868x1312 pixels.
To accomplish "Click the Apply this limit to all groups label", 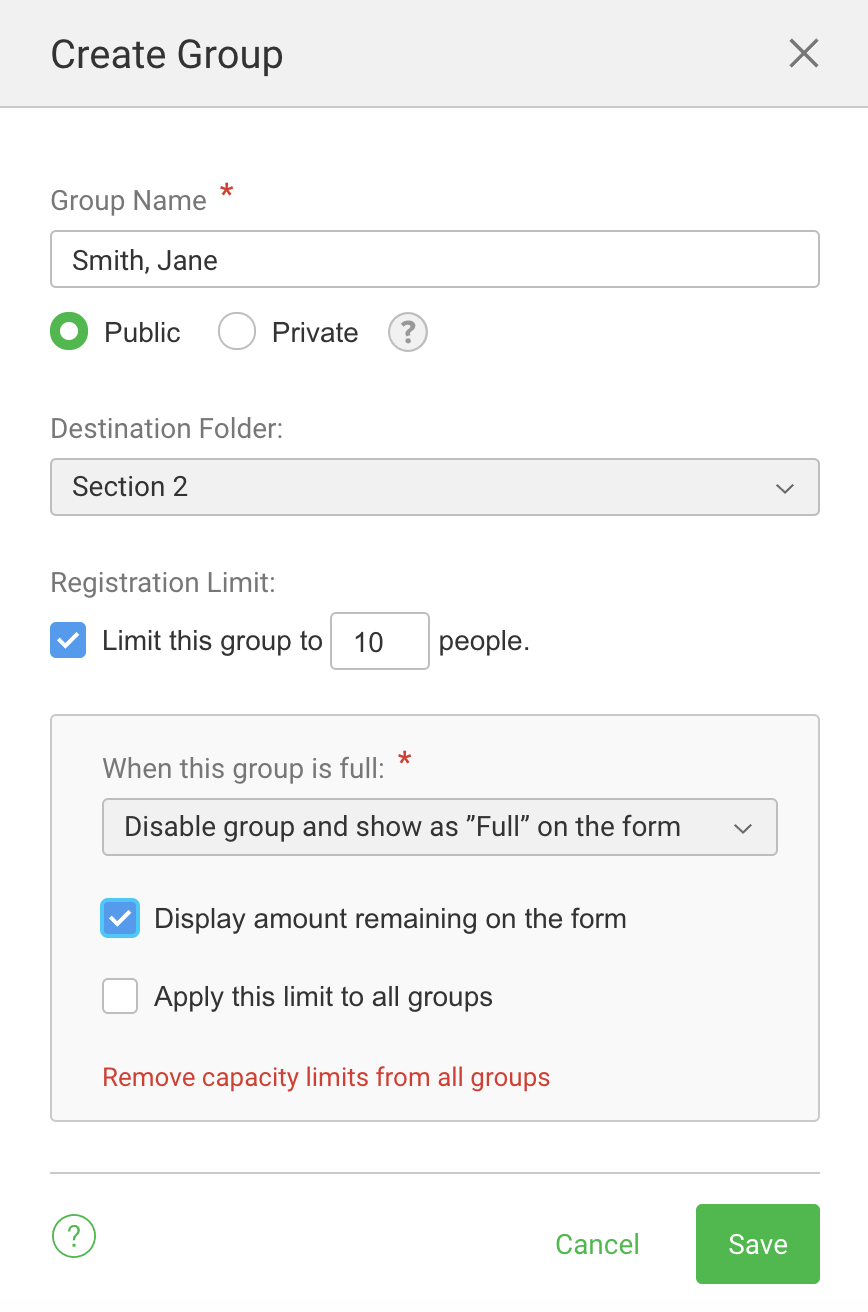I will (323, 997).
